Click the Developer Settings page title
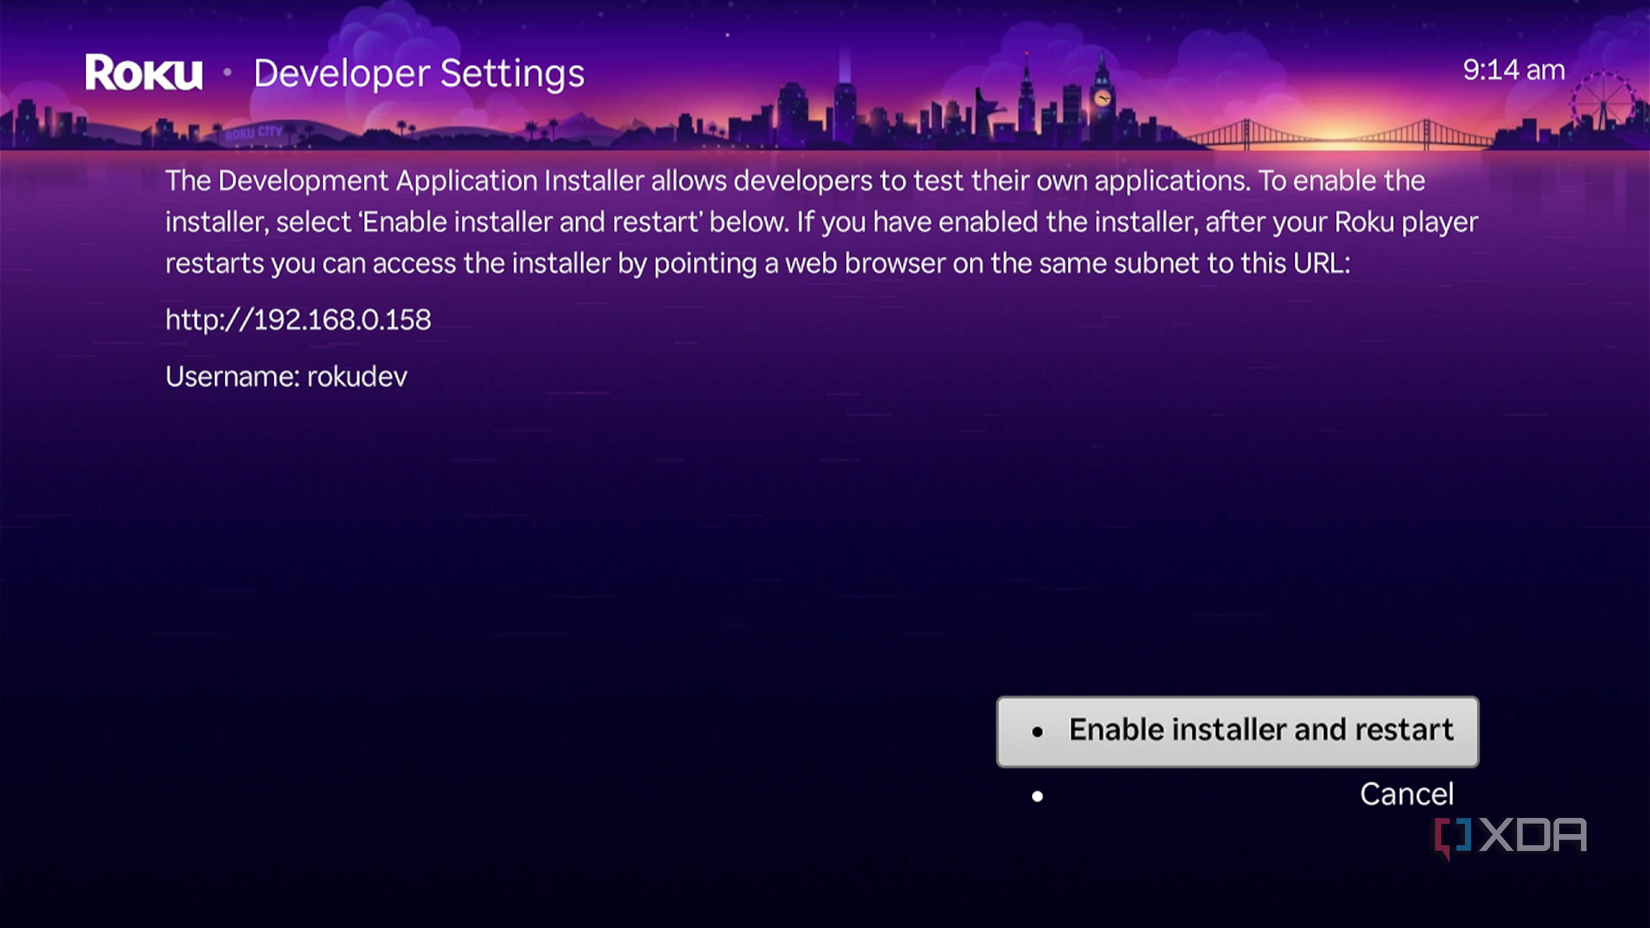Viewport: 1650px width, 928px height. click(x=418, y=73)
